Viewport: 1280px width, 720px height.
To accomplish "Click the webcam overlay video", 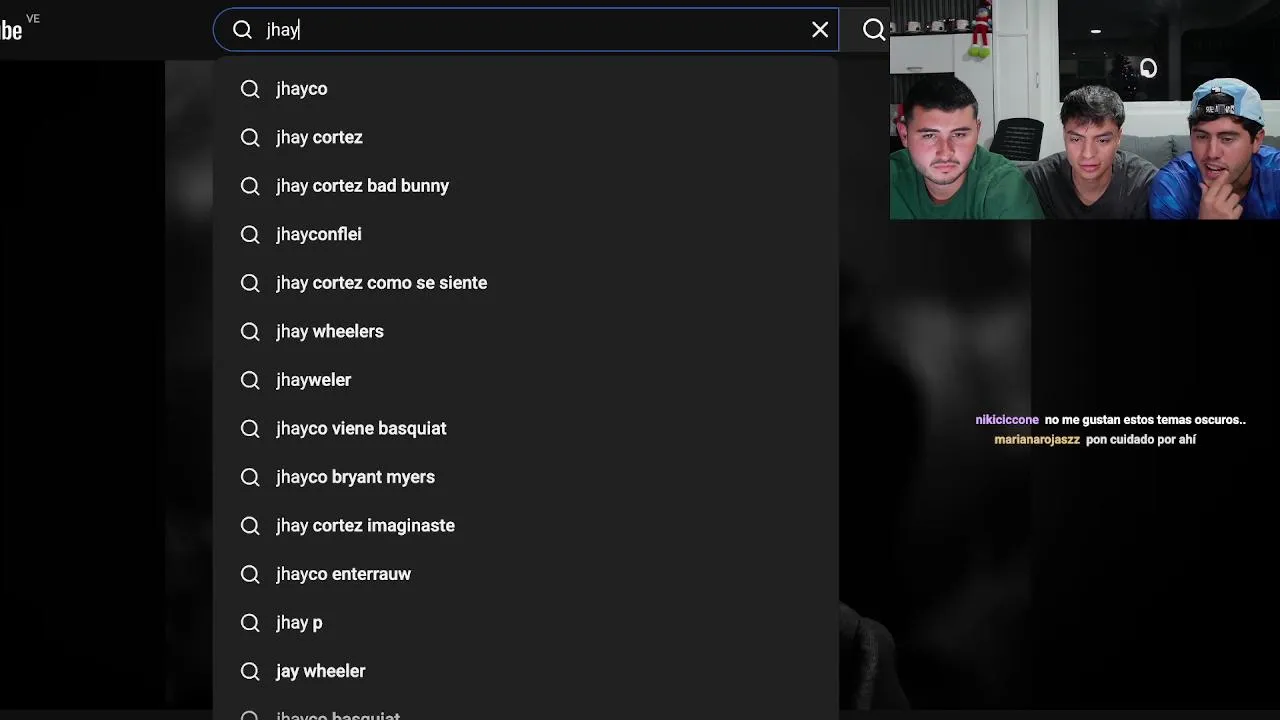I will pos(1085,110).
